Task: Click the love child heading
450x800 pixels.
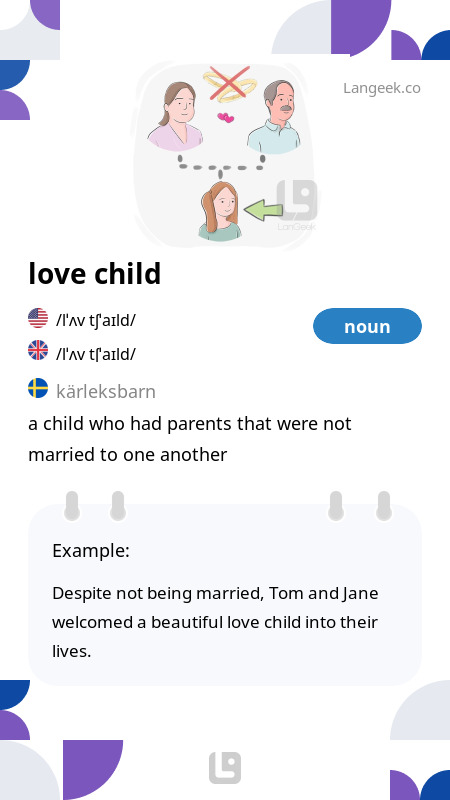Action: [x=95, y=273]
